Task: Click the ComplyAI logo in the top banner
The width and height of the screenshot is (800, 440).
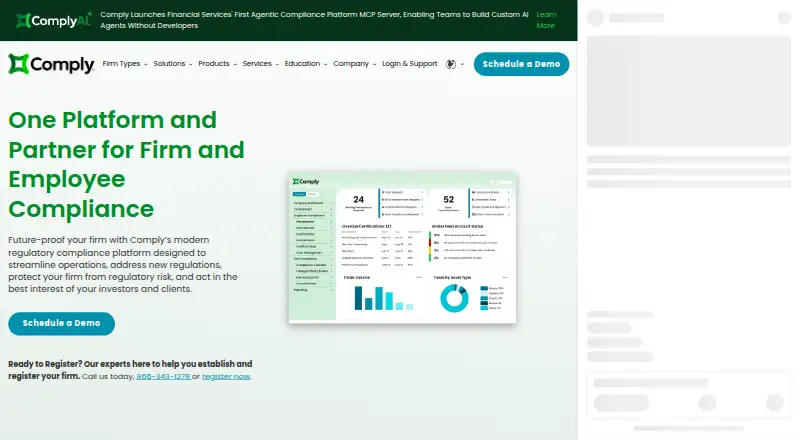Action: coord(54,20)
